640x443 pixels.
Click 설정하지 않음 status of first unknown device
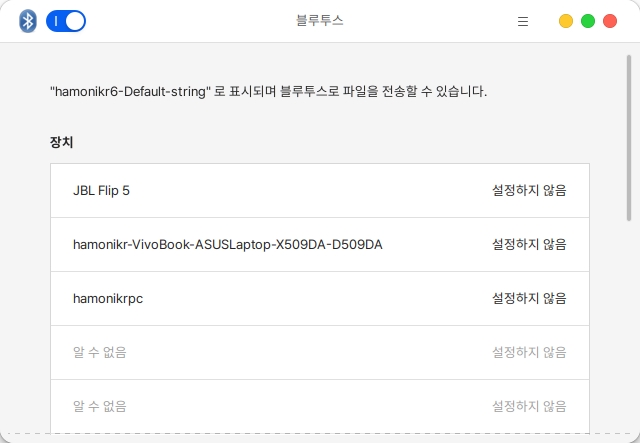(x=529, y=352)
